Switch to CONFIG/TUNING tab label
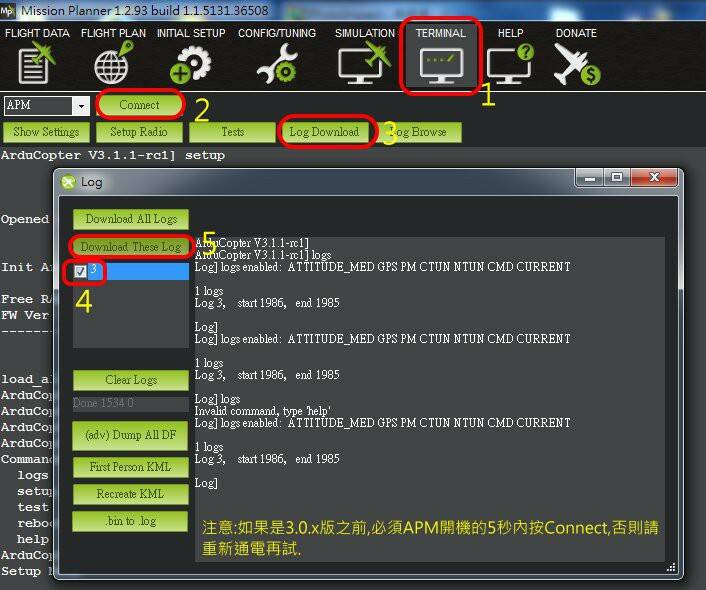The image size is (706, 590). click(277, 33)
